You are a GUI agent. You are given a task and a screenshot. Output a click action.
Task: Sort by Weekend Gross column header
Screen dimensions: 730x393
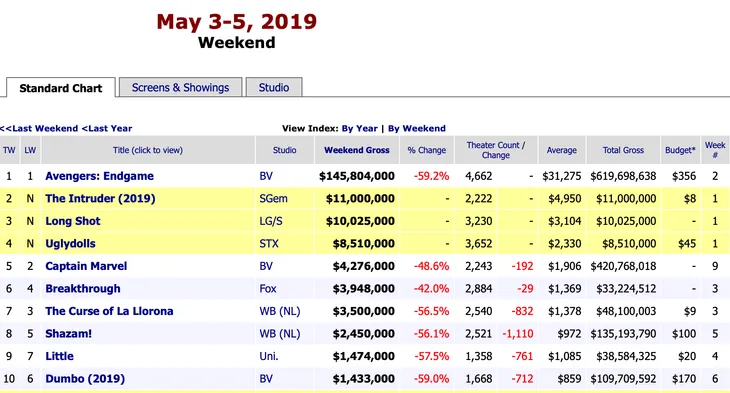tap(357, 150)
